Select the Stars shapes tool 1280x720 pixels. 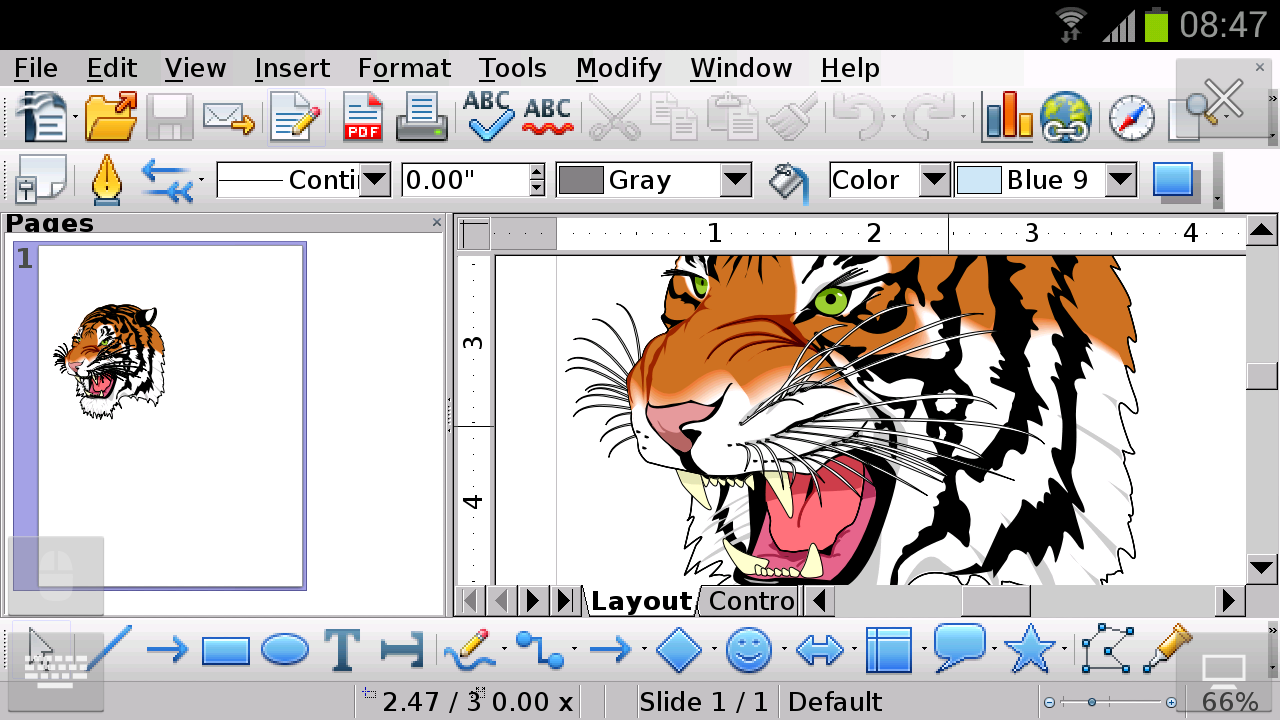coord(1029,649)
